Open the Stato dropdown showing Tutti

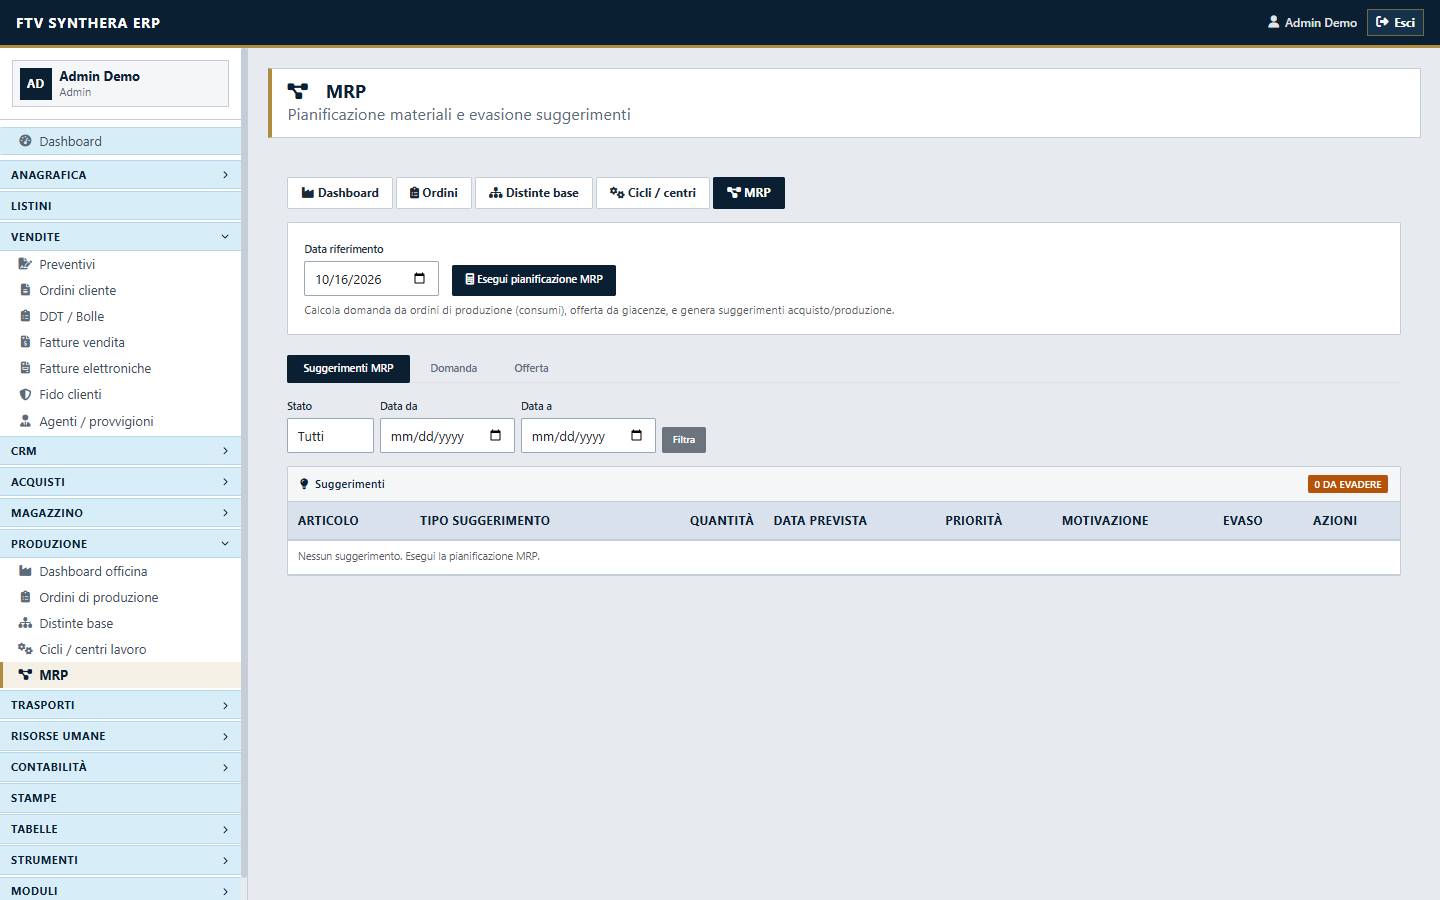pyautogui.click(x=330, y=436)
